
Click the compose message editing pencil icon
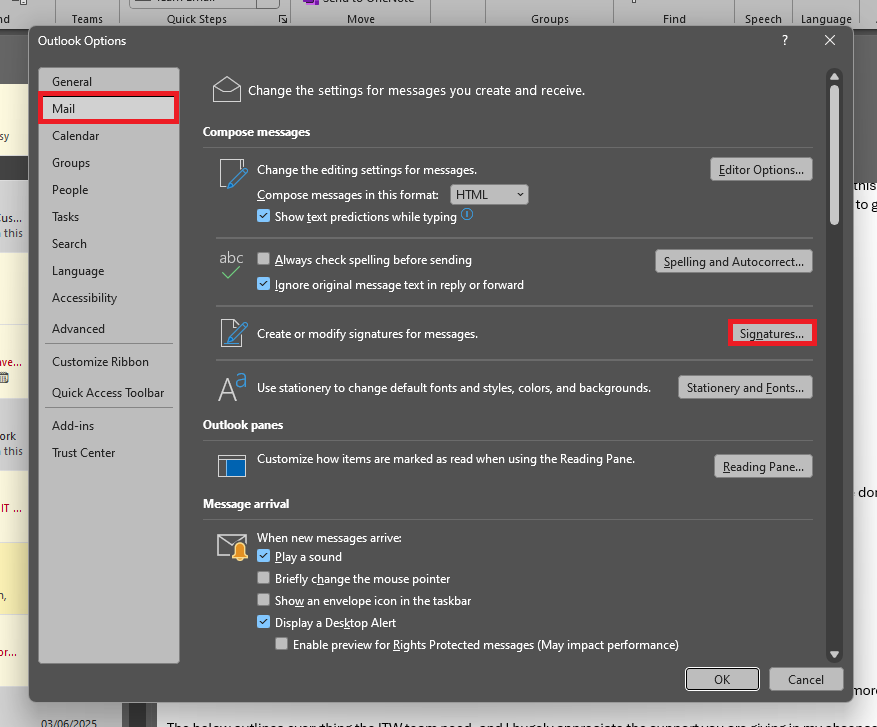pyautogui.click(x=232, y=174)
